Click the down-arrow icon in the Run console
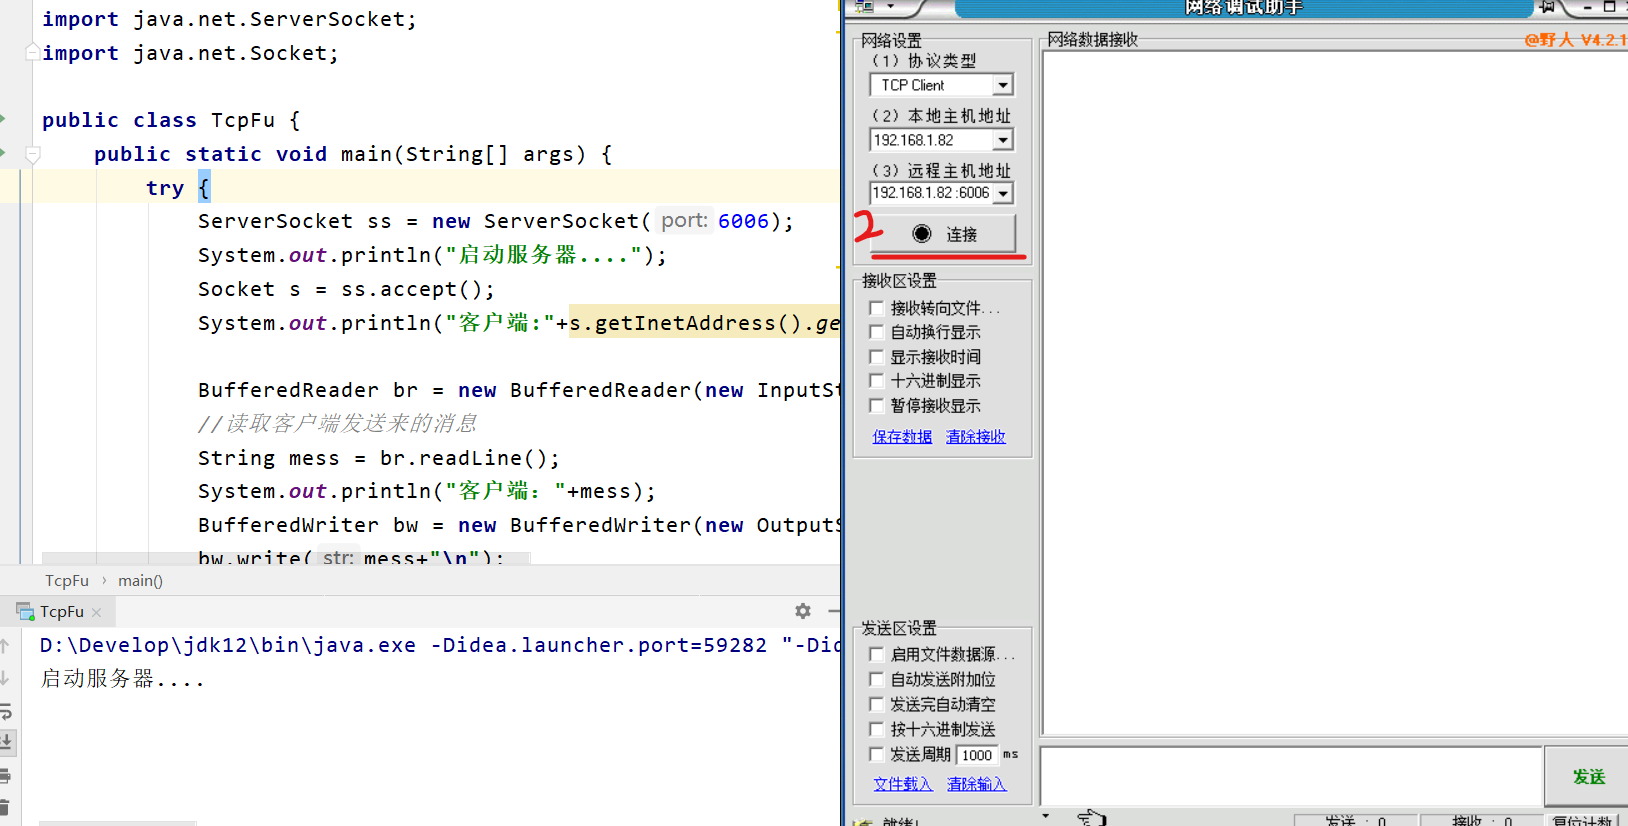Viewport: 1628px width, 826px height. 5,679
